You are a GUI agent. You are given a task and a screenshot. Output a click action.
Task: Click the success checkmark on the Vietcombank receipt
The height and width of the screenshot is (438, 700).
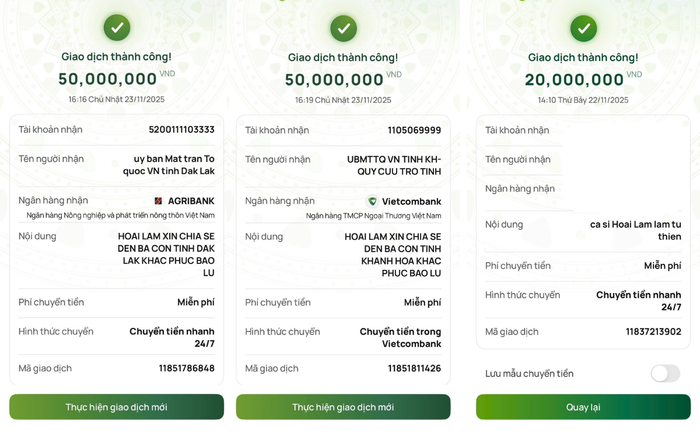tap(343, 27)
